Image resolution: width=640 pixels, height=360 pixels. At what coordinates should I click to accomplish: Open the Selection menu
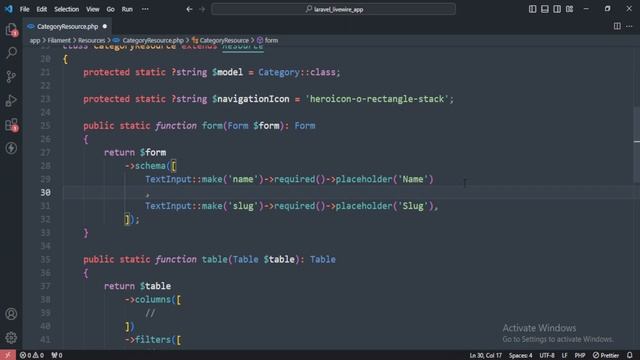67,9
